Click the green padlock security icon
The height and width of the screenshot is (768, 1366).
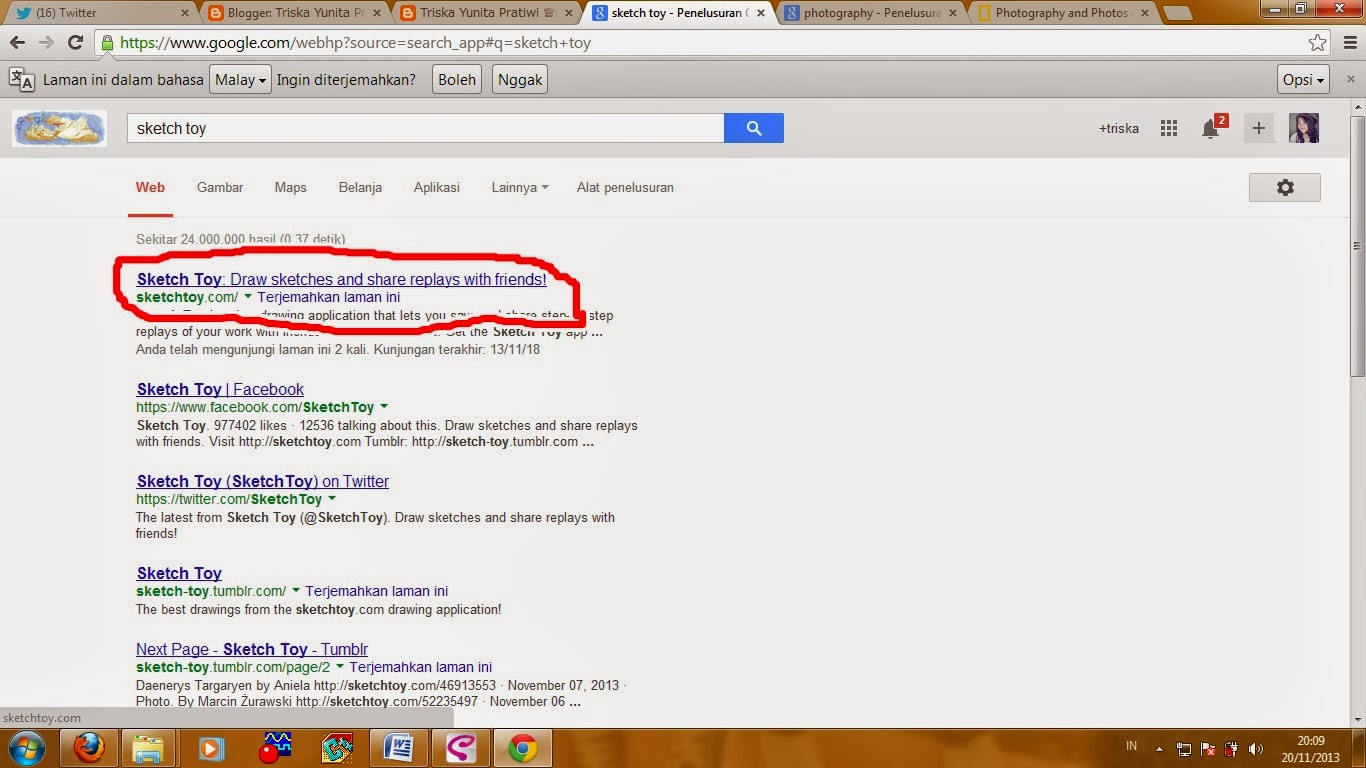click(107, 43)
